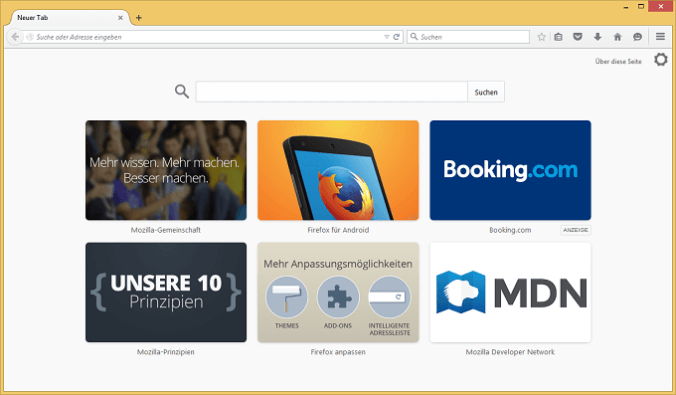676x395 pixels.
Task: Click the large page search input
Action: point(332,92)
